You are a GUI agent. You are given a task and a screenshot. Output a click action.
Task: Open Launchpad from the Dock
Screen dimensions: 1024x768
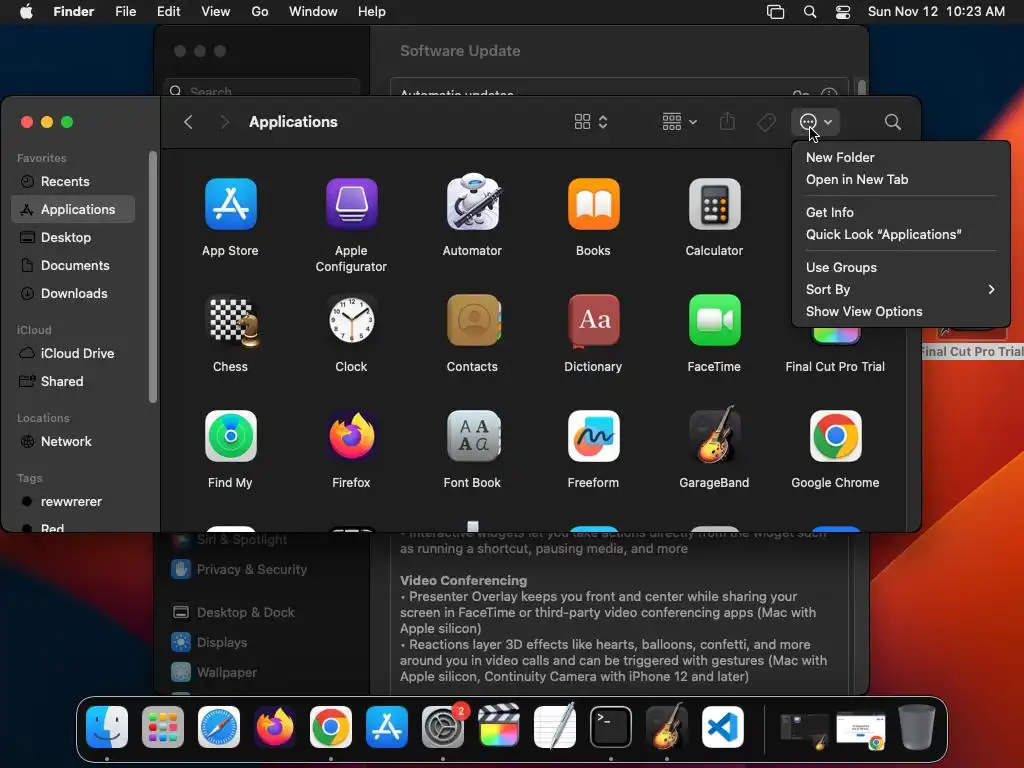163,728
